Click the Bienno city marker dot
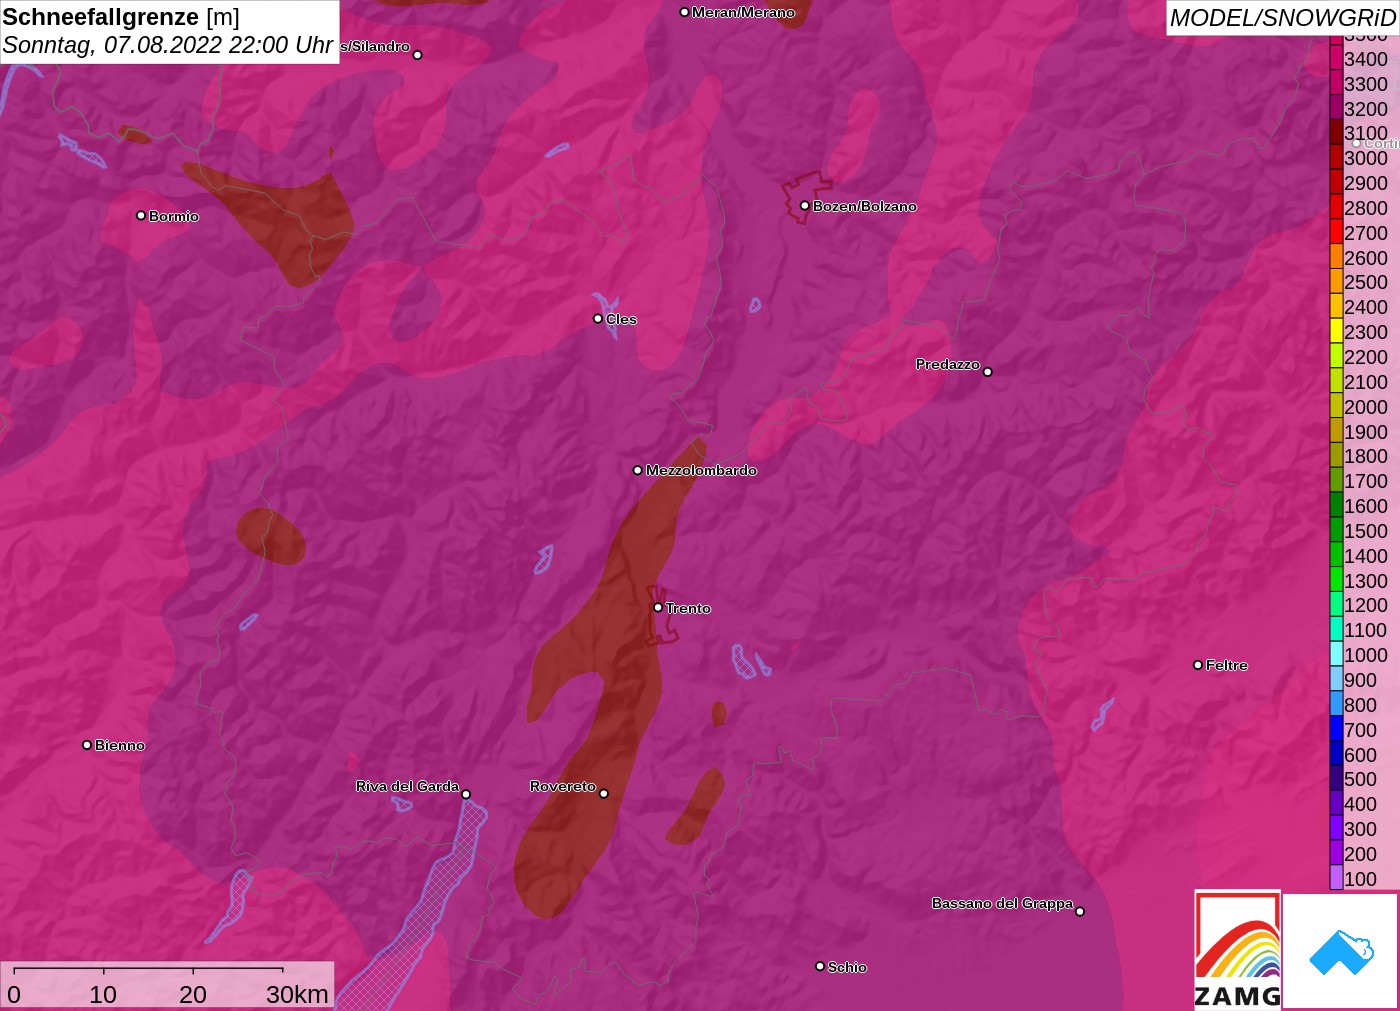 point(87,744)
